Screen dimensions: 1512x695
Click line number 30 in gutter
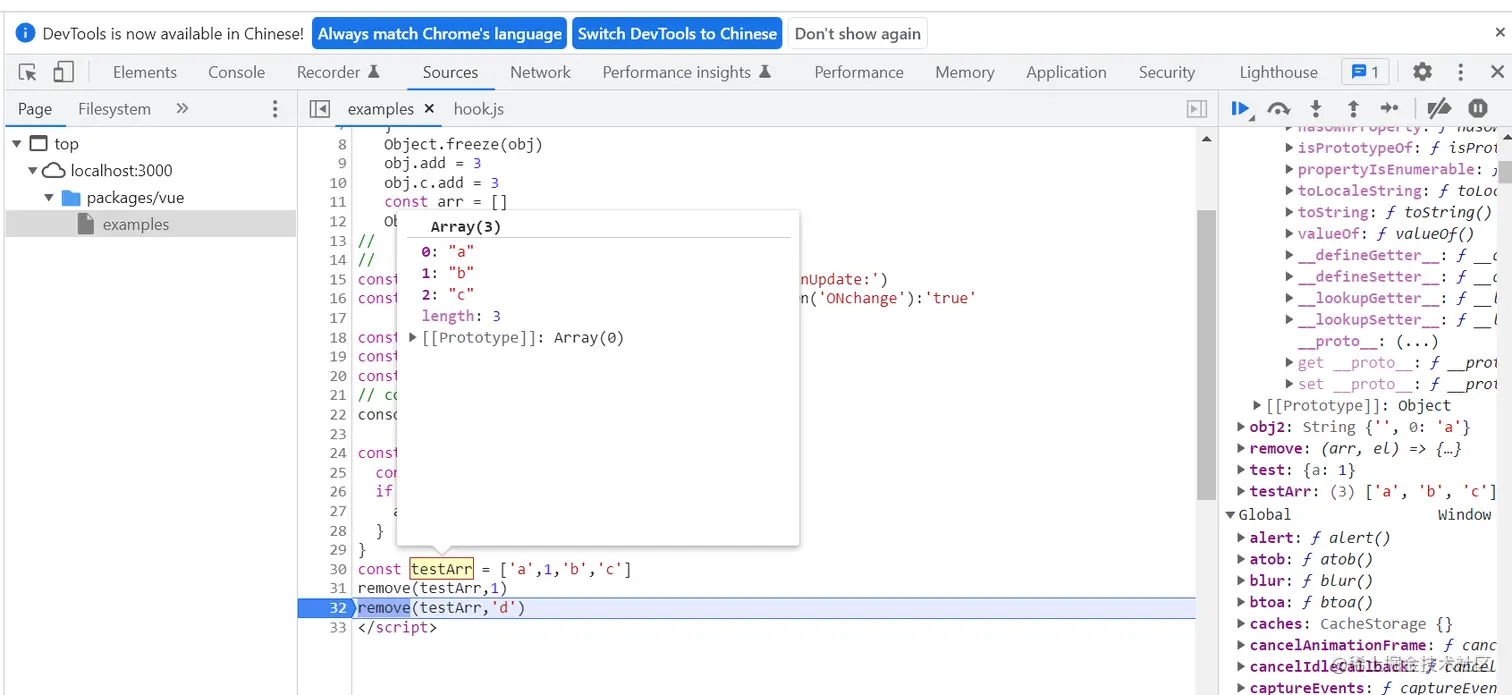tap(337, 569)
